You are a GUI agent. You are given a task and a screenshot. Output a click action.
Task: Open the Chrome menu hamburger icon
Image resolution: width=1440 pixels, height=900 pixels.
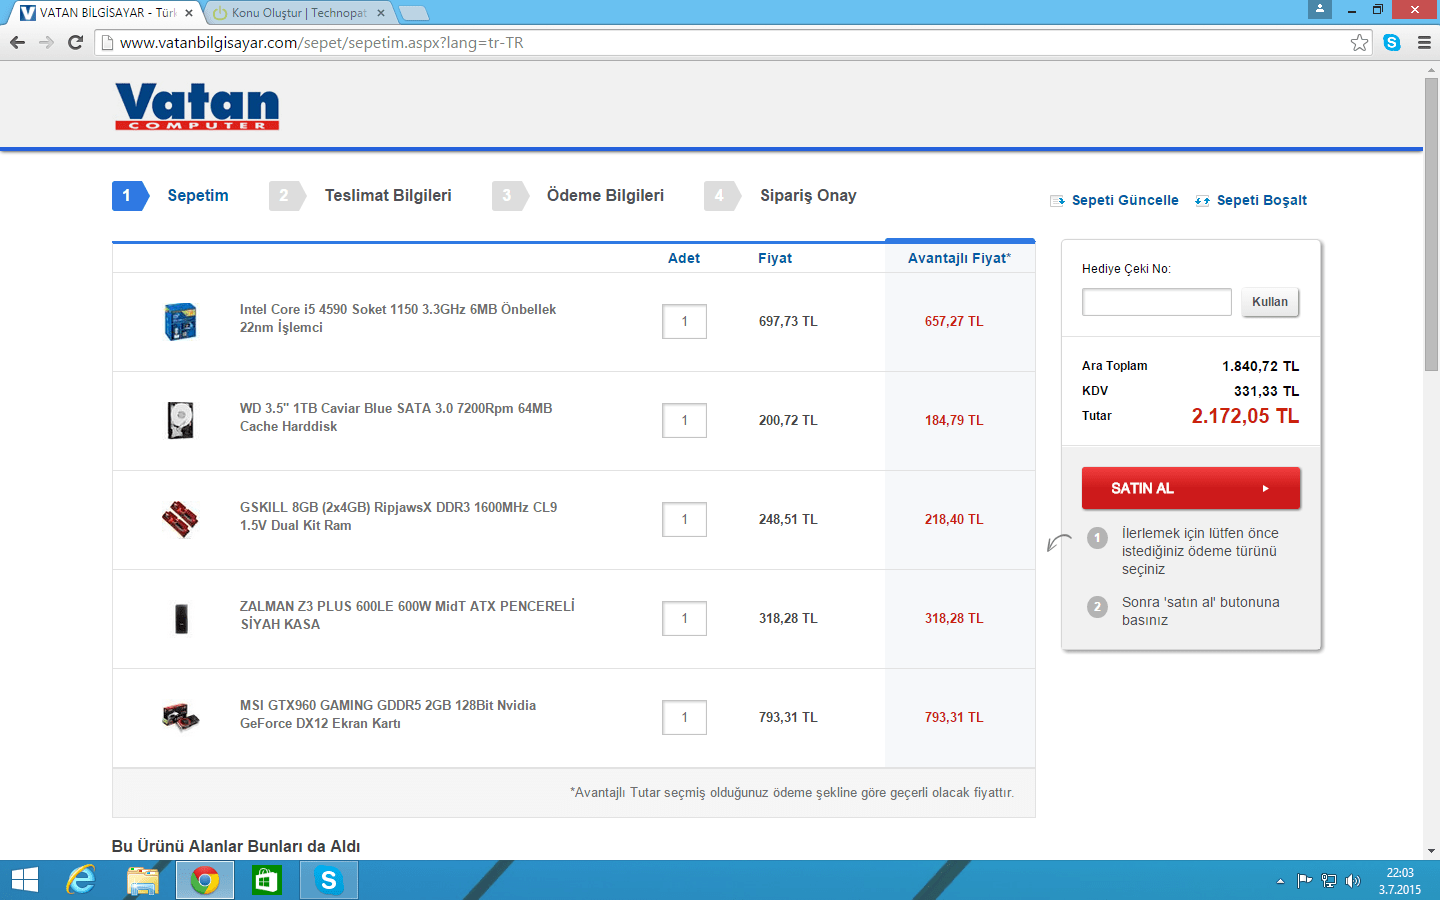pos(1424,42)
